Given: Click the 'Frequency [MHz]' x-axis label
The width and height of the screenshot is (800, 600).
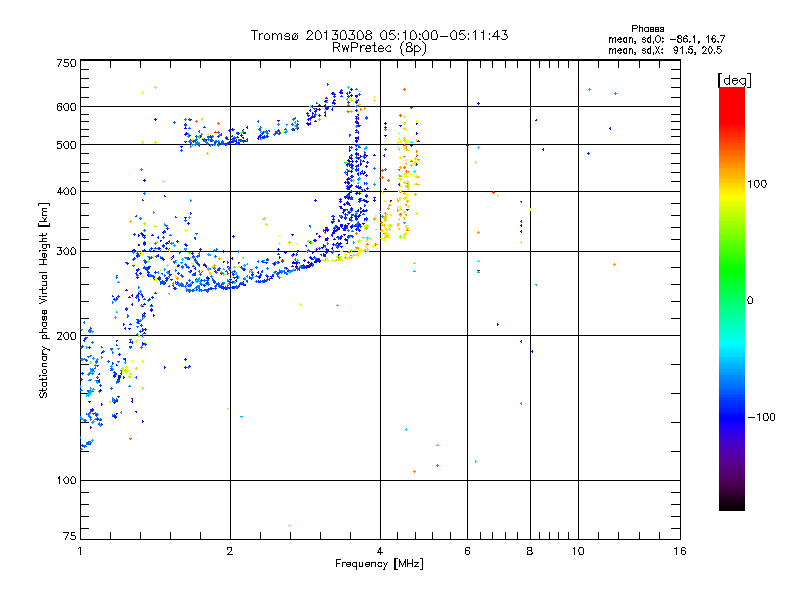Looking at the screenshot, I should tap(379, 564).
